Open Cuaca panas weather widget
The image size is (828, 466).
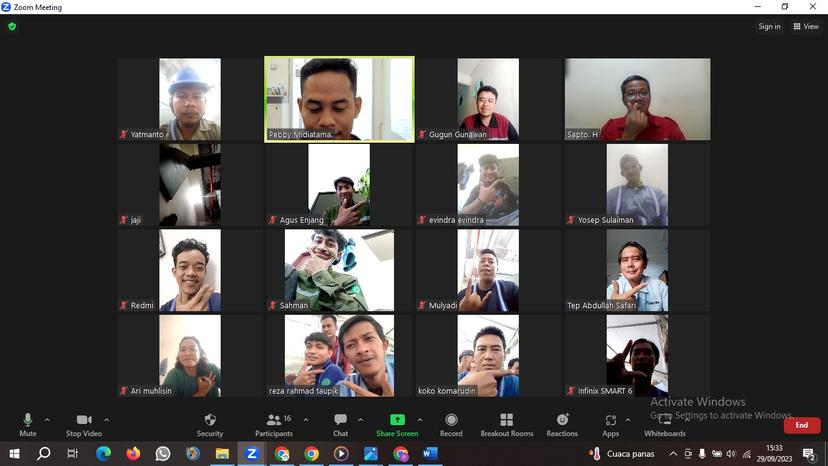(x=622, y=453)
